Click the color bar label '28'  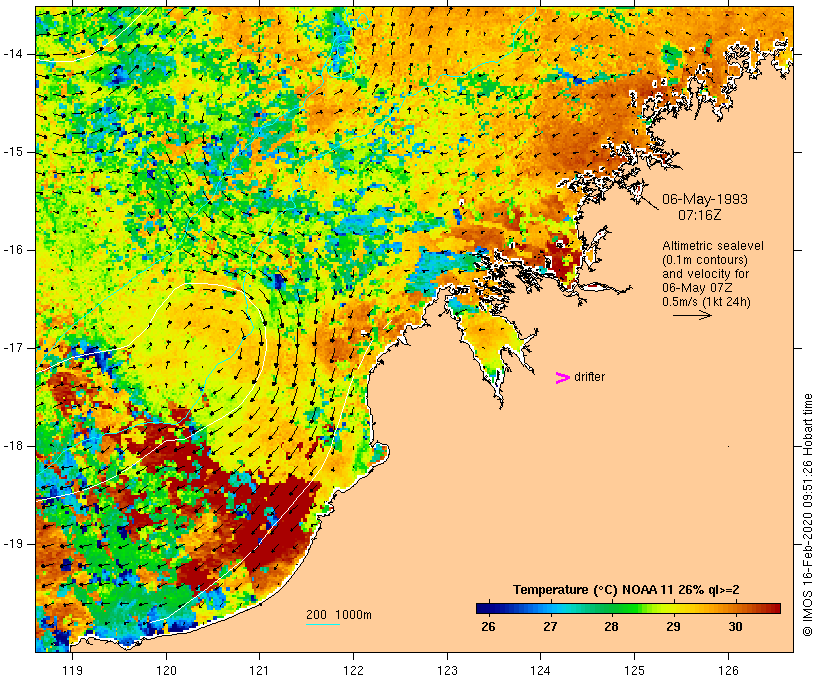[x=611, y=626]
